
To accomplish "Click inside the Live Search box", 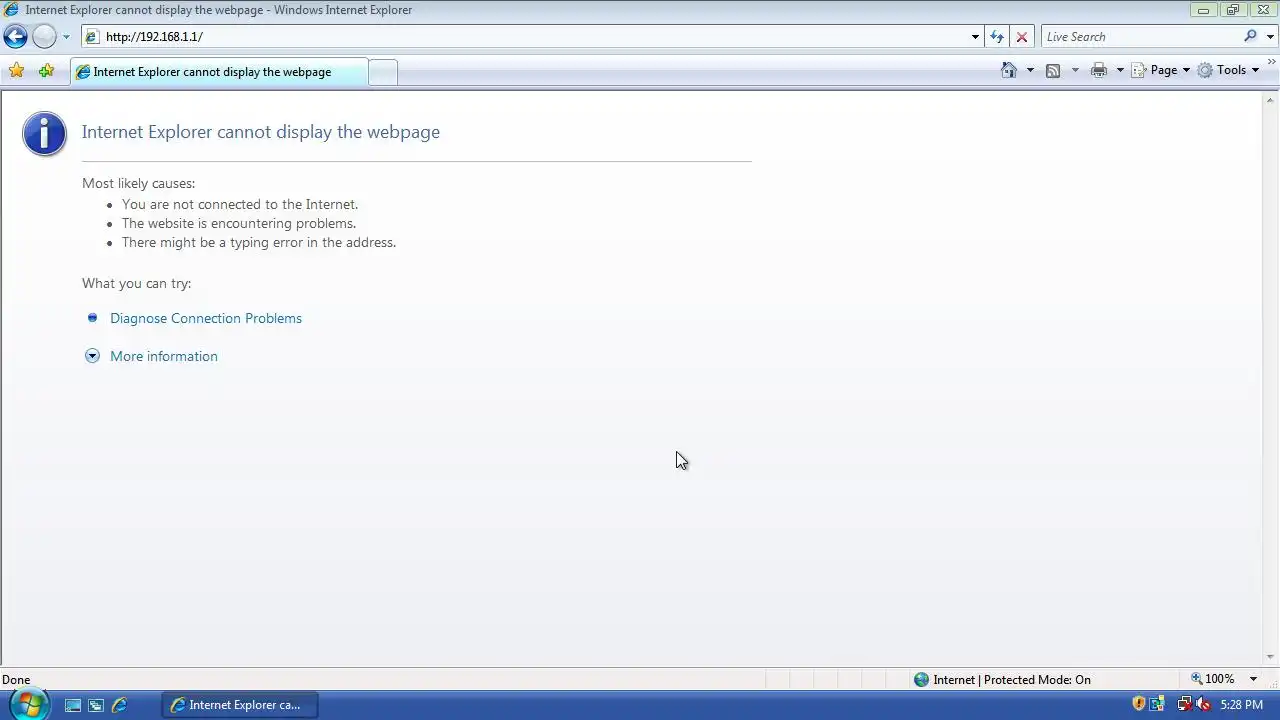I will pyautogui.click(x=1140, y=37).
